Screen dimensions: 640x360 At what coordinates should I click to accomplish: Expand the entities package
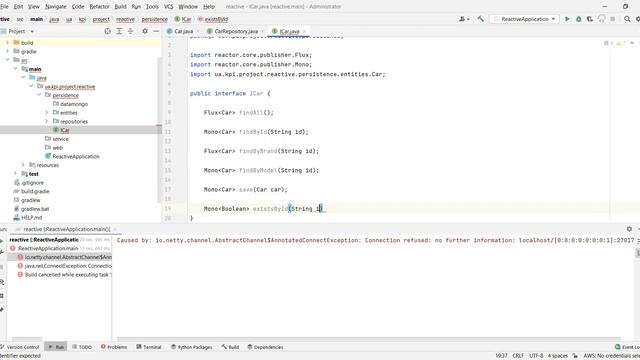point(47,113)
